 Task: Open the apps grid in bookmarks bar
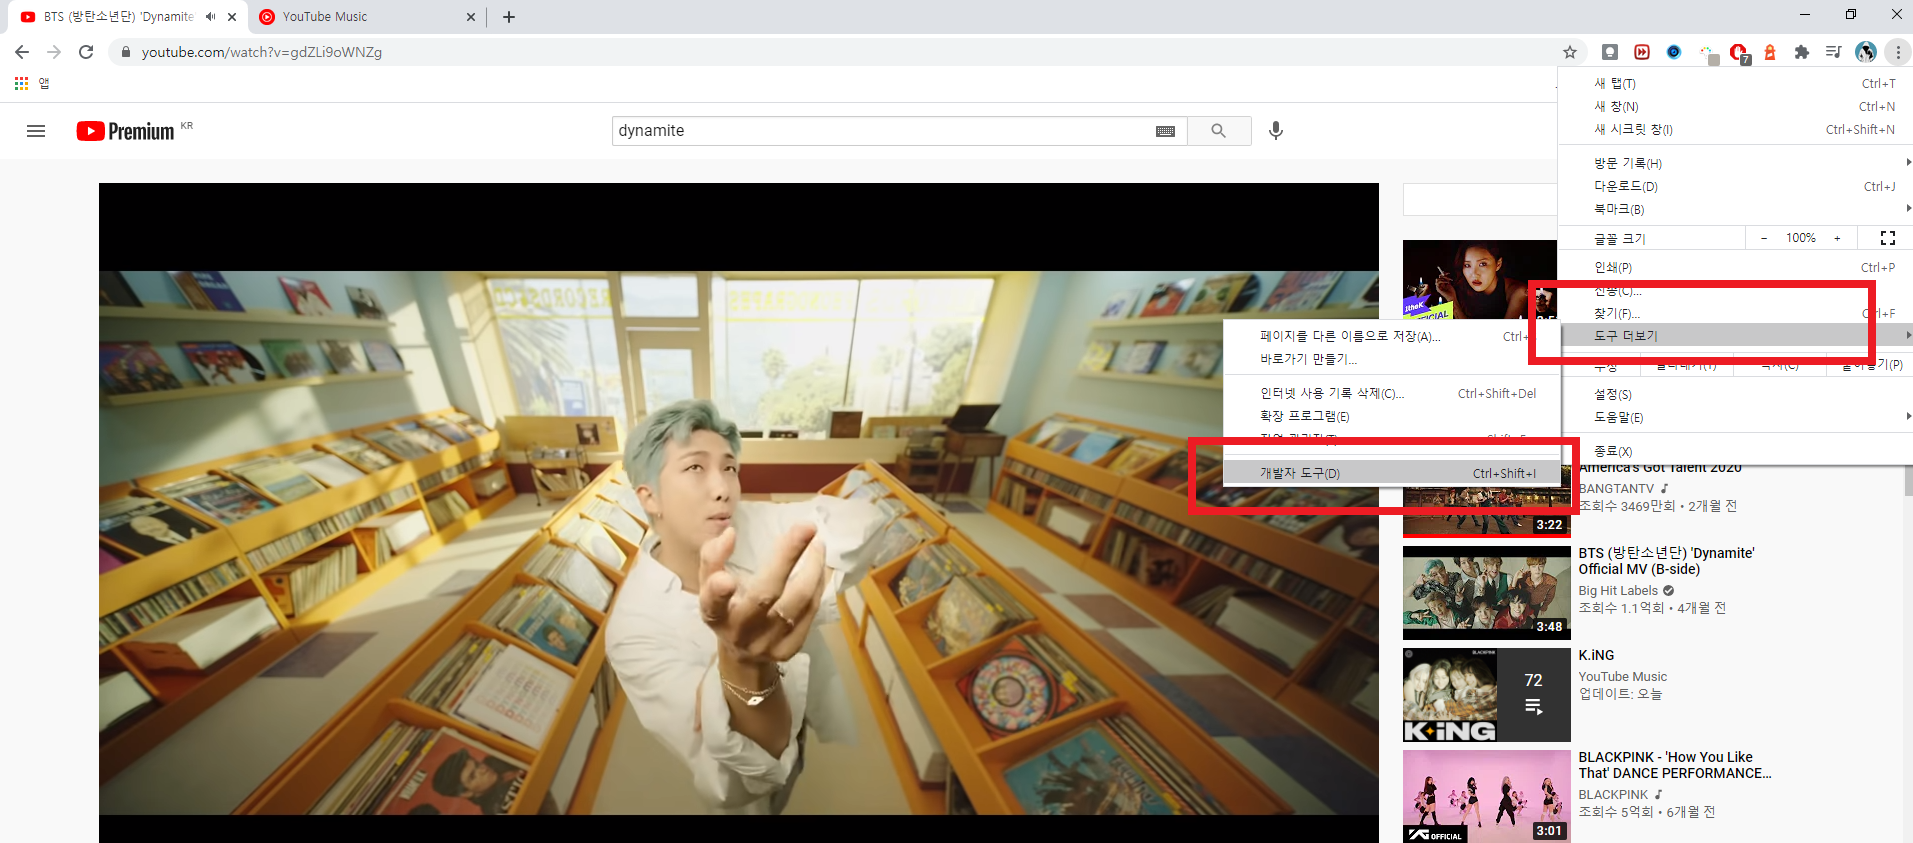coord(21,83)
